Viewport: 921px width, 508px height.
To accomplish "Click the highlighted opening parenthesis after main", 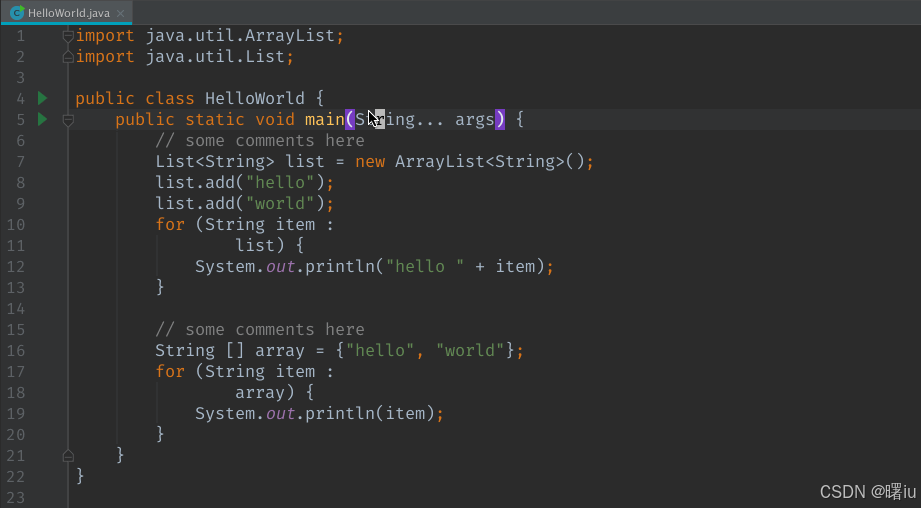I will 350,120.
